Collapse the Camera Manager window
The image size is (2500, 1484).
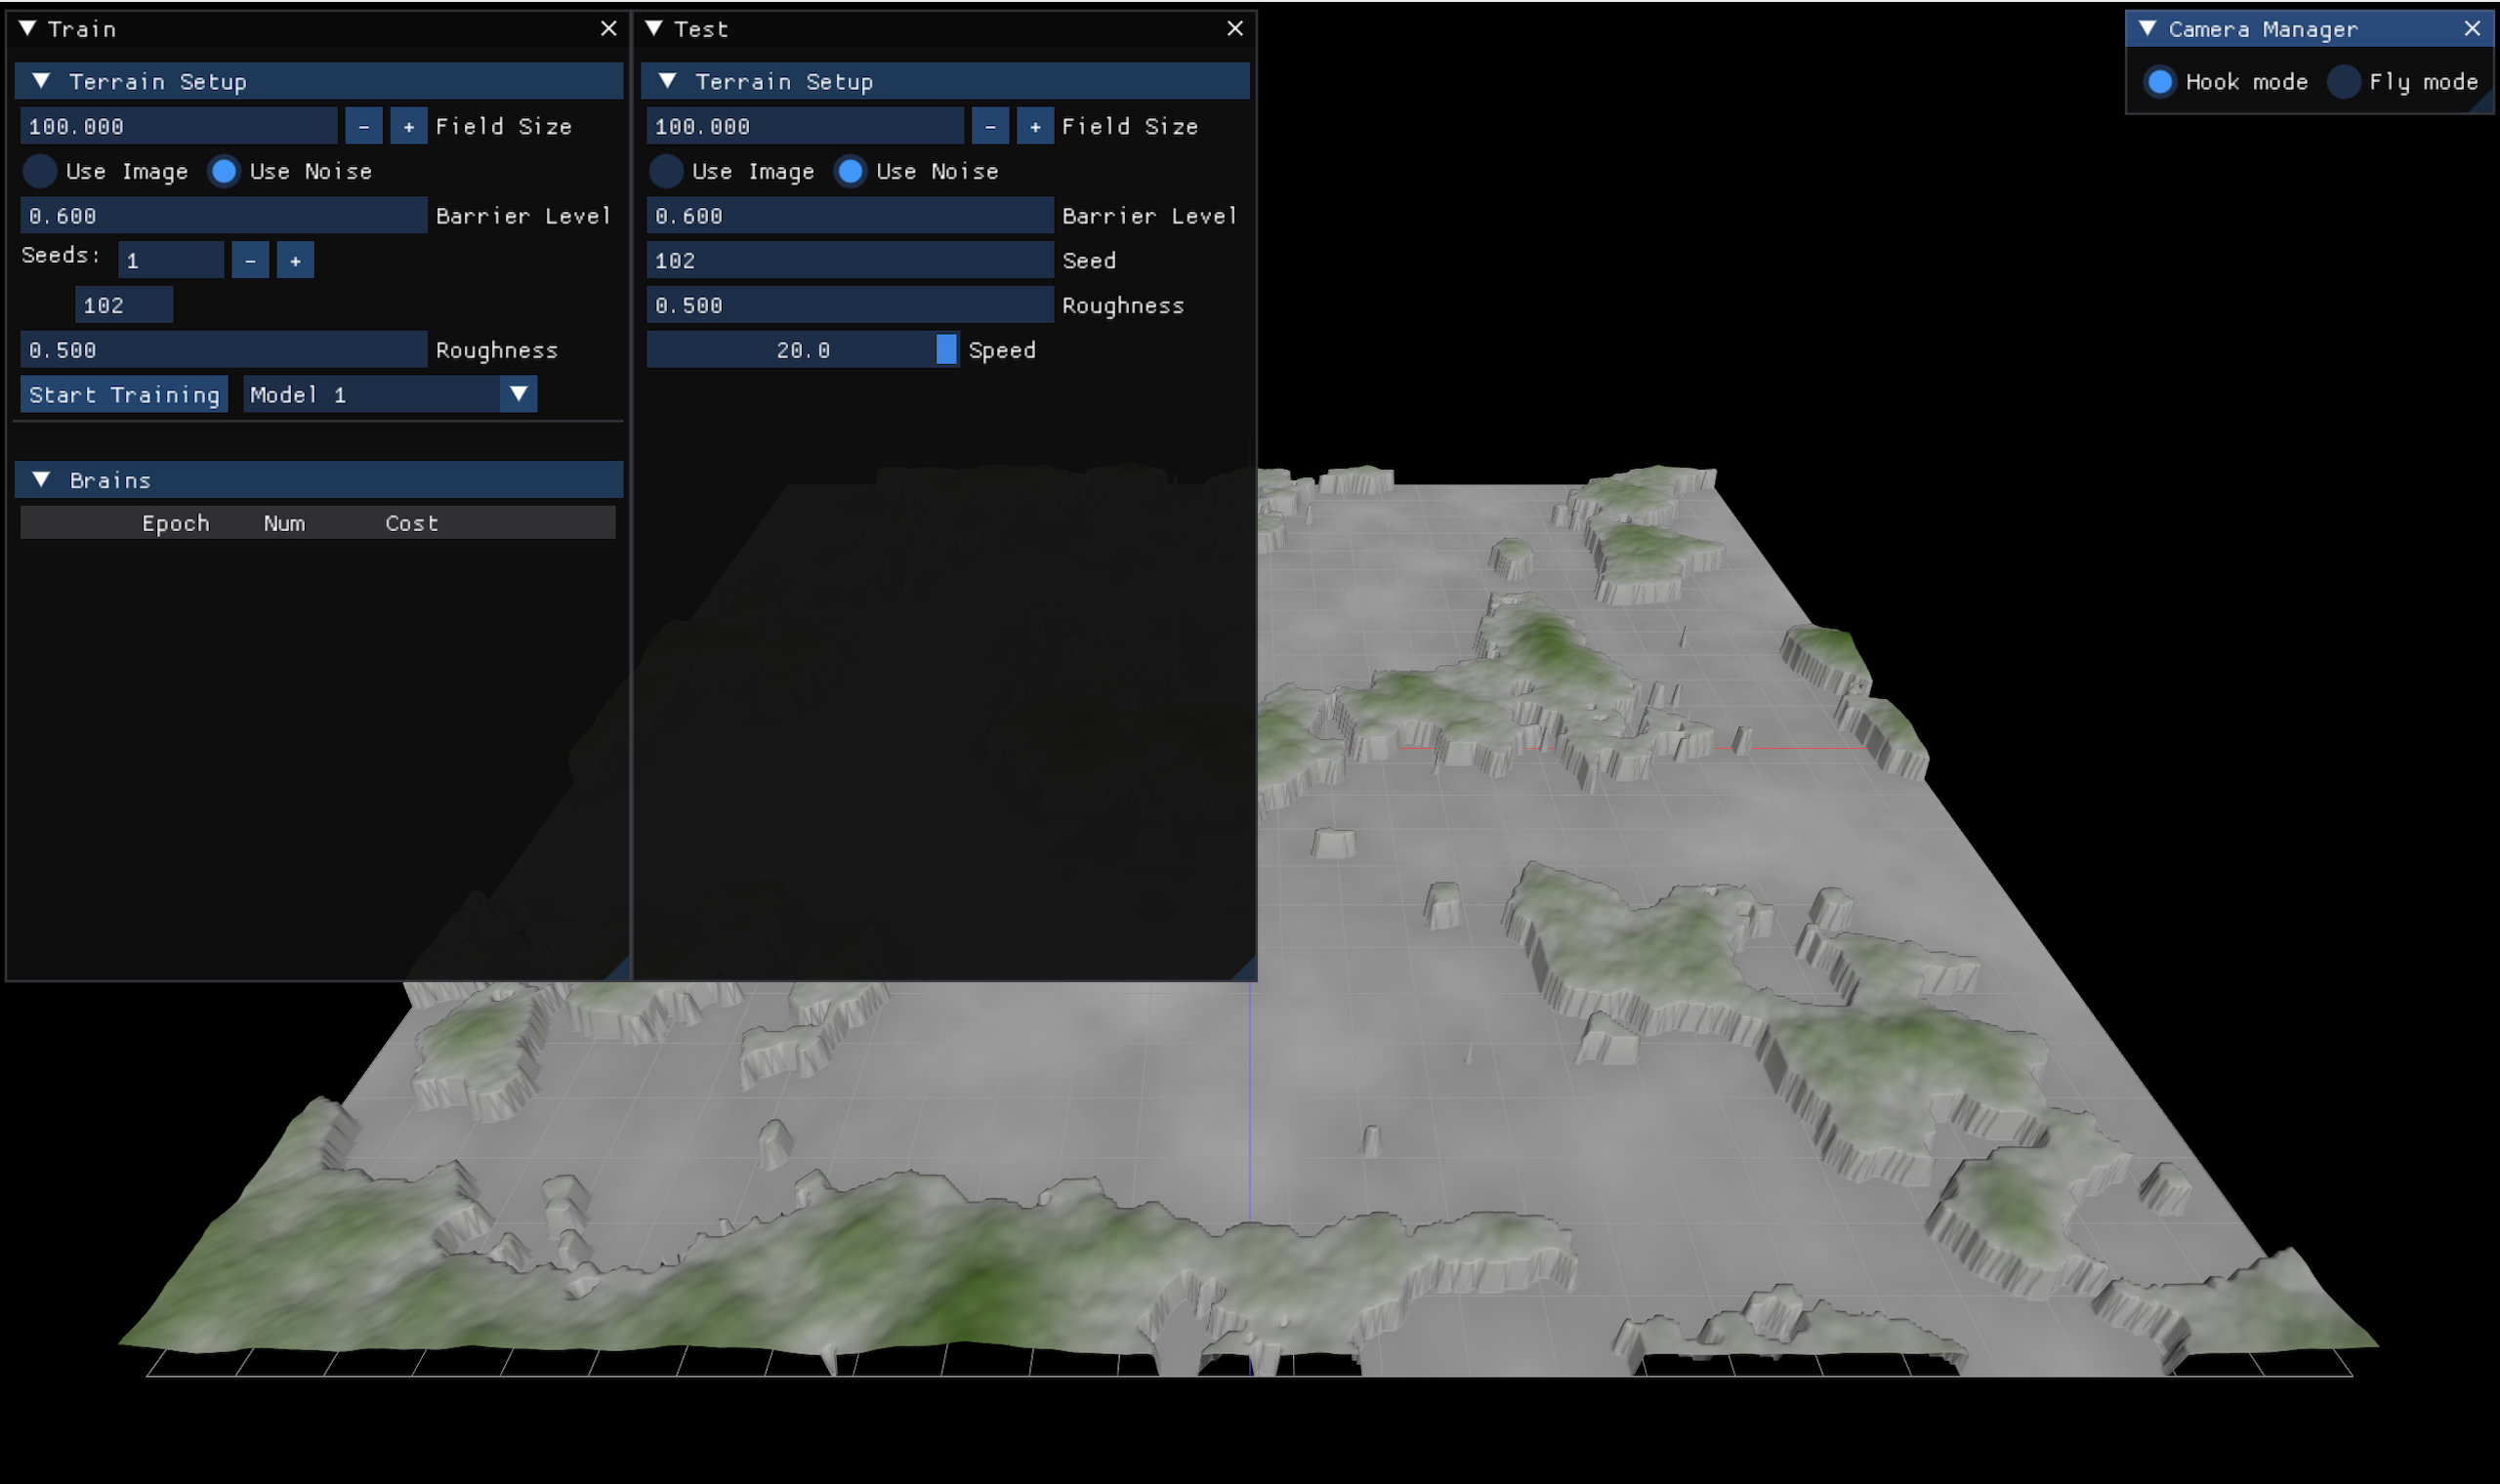pyautogui.click(x=2147, y=29)
